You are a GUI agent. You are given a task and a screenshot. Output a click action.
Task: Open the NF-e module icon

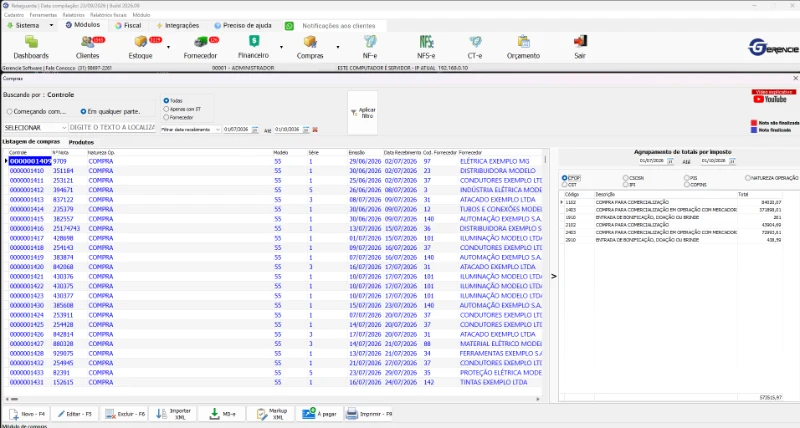click(x=370, y=47)
